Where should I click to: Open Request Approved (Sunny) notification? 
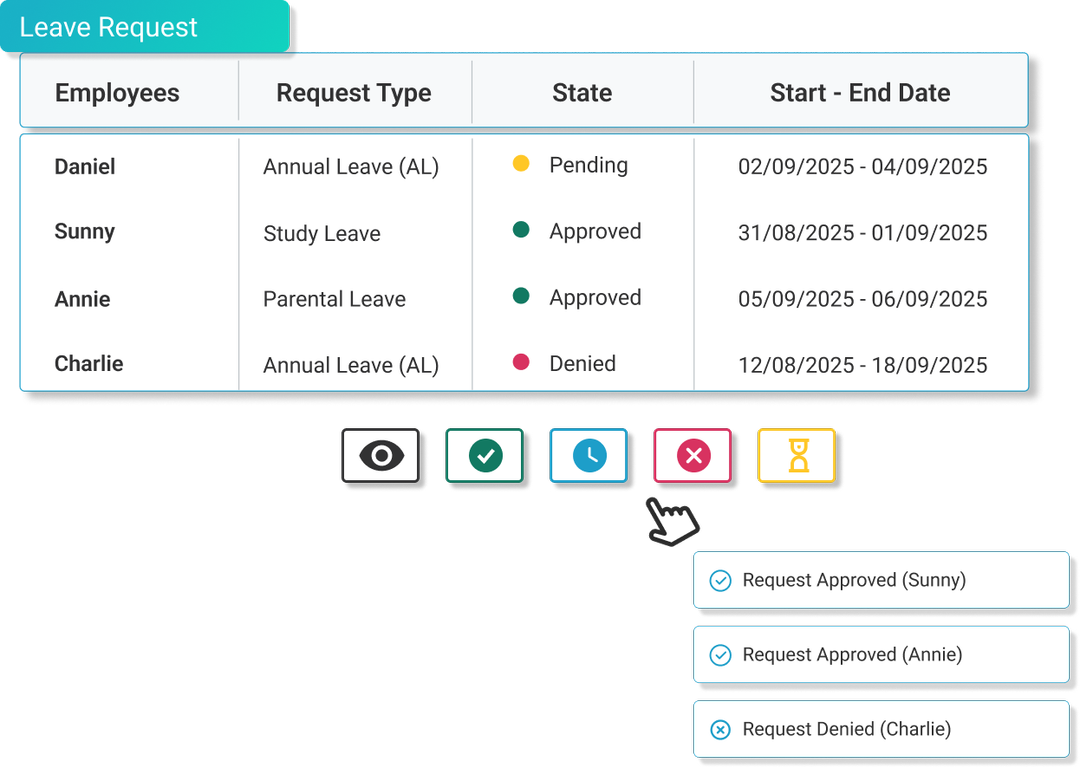(x=853, y=581)
